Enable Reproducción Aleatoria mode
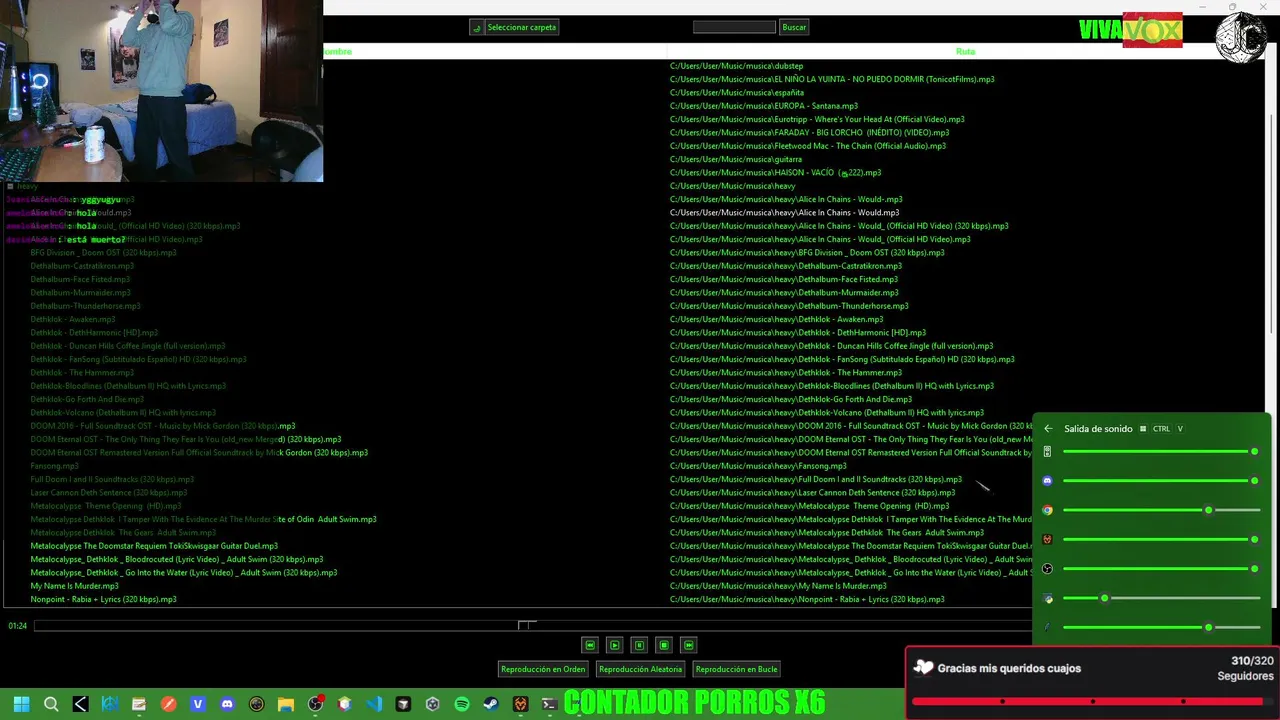The width and height of the screenshot is (1280, 720). tap(640, 669)
